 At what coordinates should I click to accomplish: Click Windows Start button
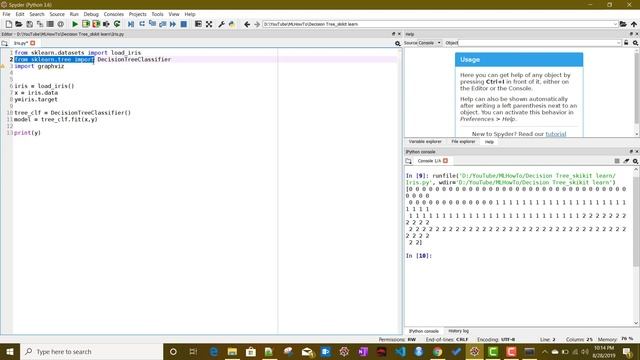pos(10,351)
